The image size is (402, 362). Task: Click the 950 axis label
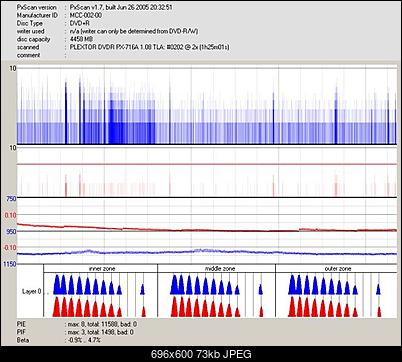coord(11,231)
